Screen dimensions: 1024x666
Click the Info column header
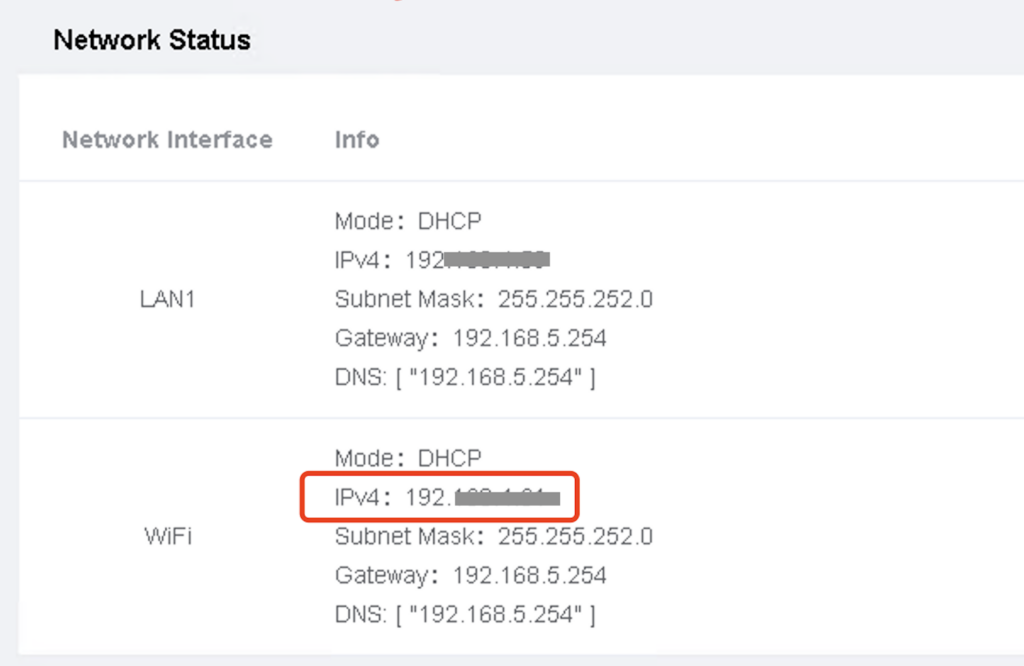pos(357,139)
